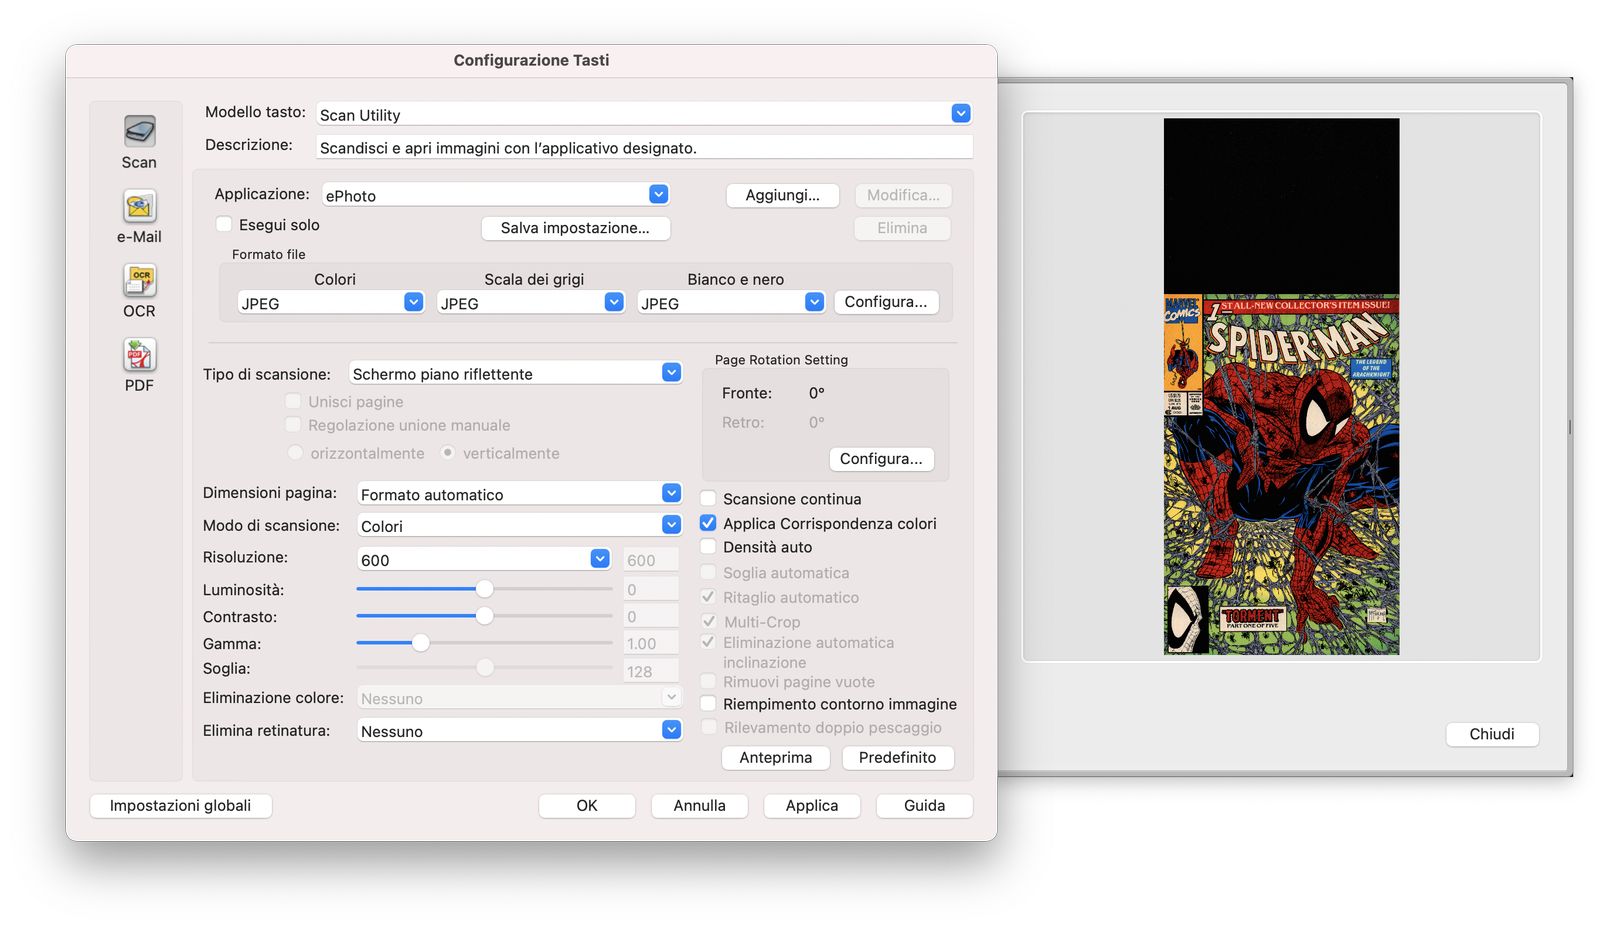This screenshot has height=928, width=1600.
Task: Open Impostazioni globali
Action: pos(181,805)
